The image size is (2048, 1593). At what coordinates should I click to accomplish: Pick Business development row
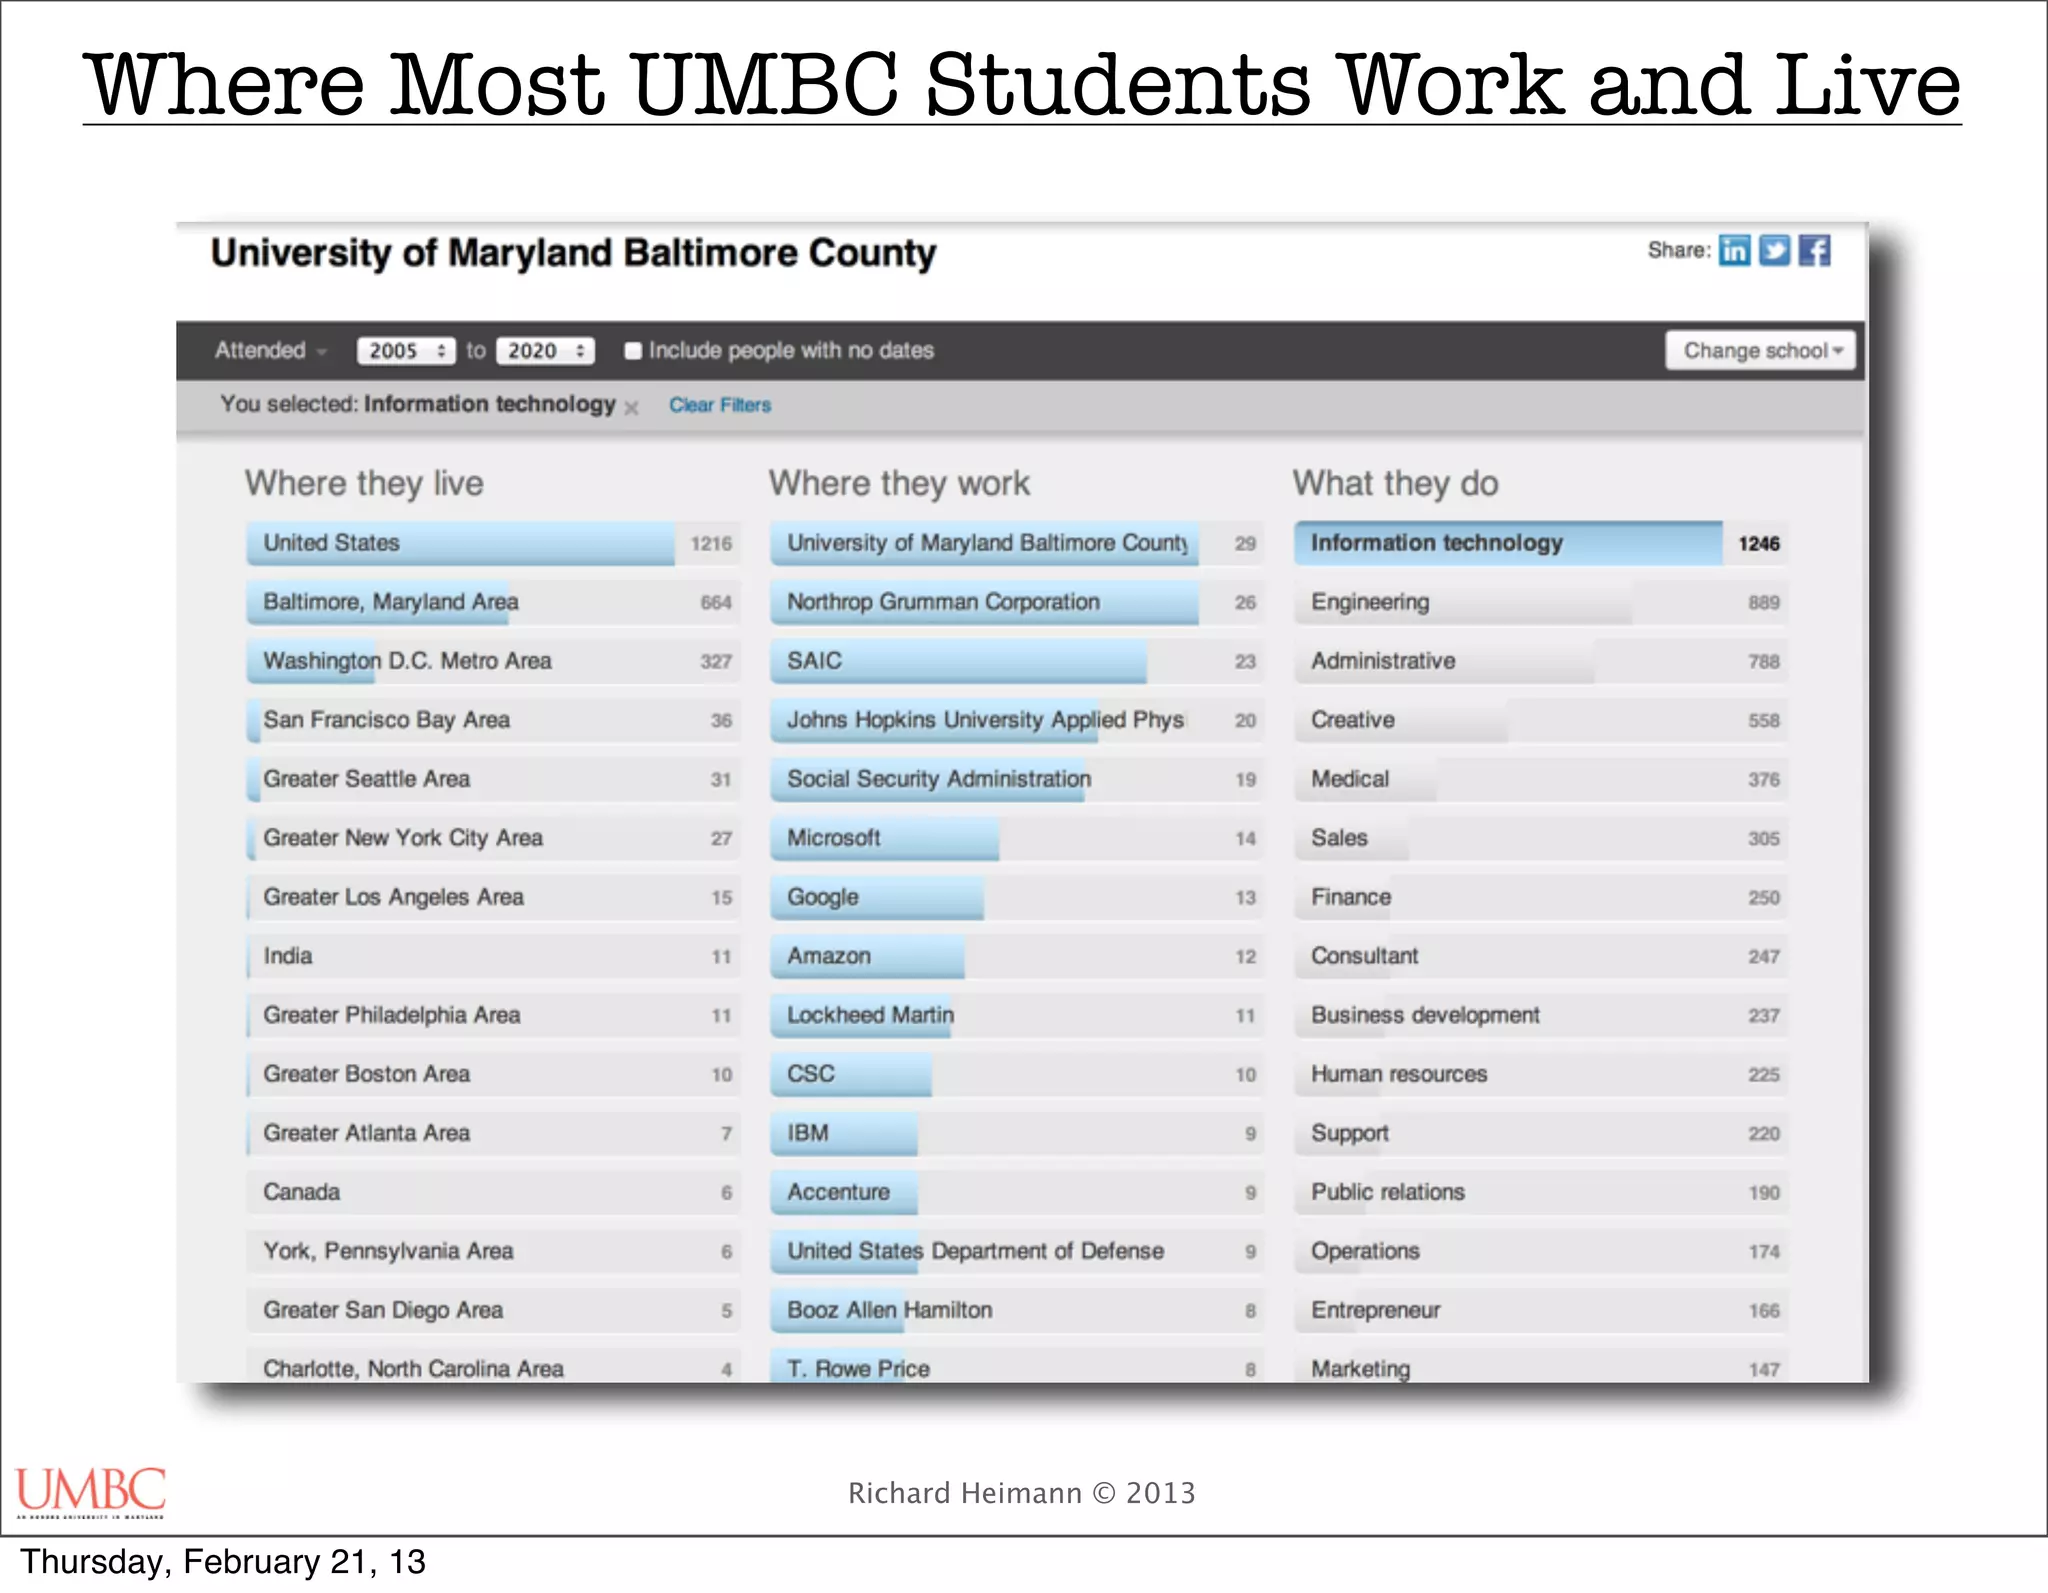click(x=1541, y=1015)
